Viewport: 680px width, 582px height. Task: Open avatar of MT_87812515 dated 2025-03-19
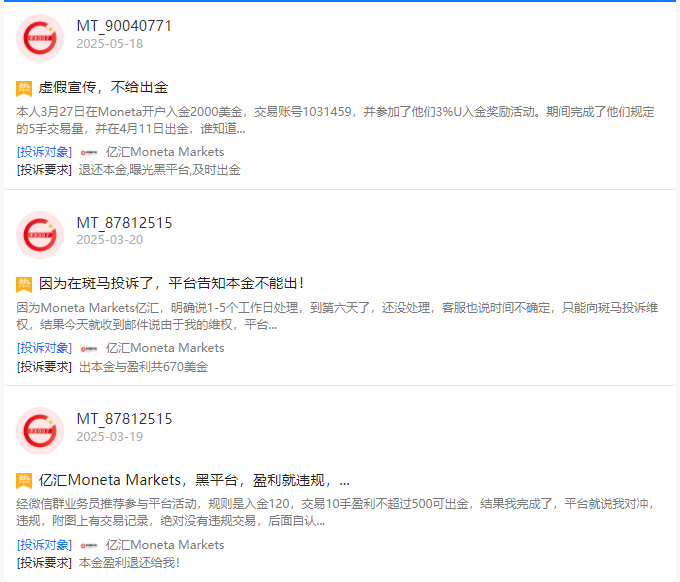pyautogui.click(x=40, y=431)
